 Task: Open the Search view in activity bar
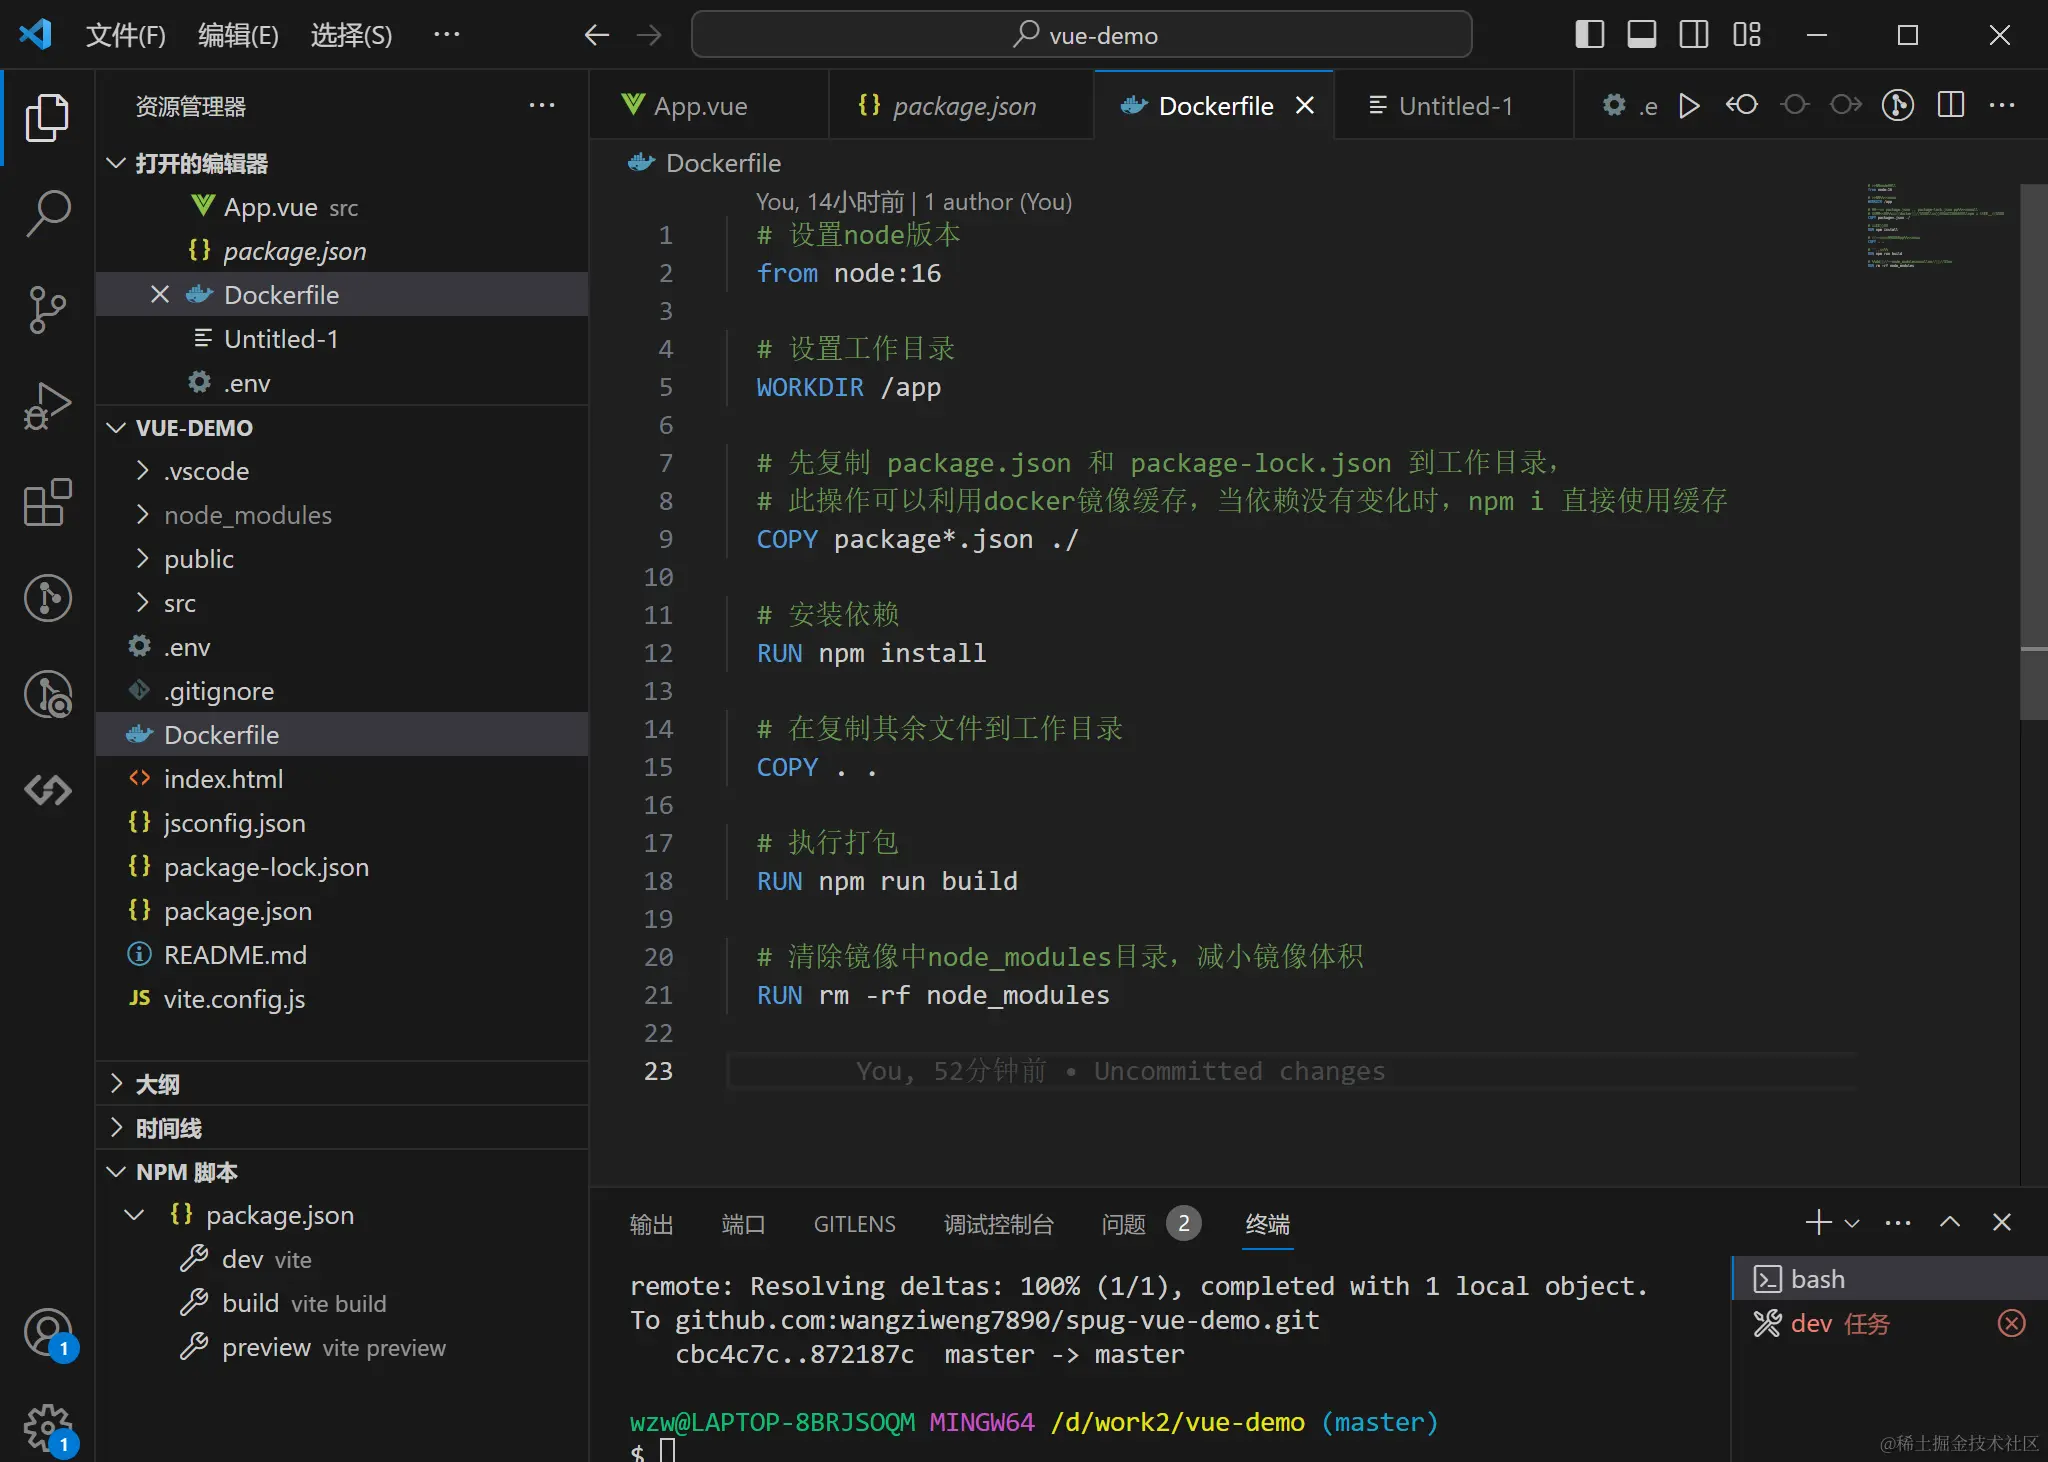[47, 213]
